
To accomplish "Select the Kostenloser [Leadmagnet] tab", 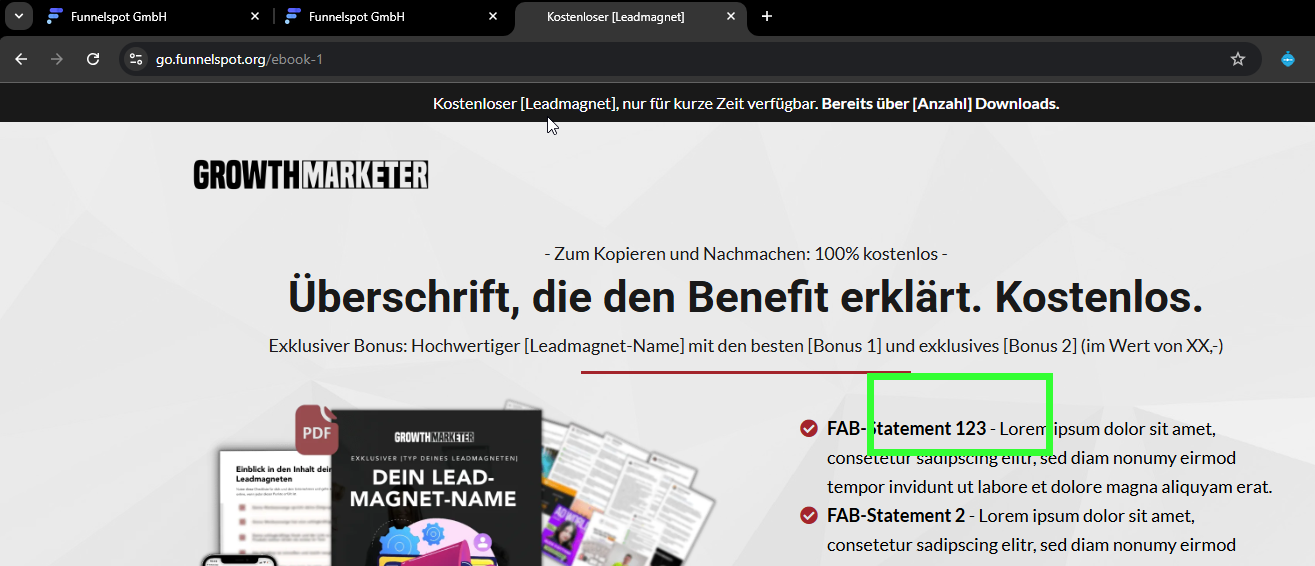I will [631, 17].
